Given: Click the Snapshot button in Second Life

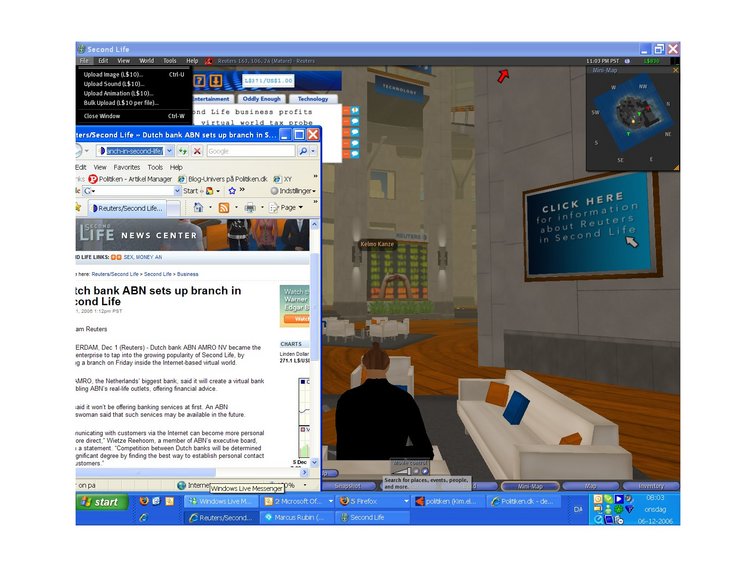Looking at the screenshot, I should click(x=348, y=486).
